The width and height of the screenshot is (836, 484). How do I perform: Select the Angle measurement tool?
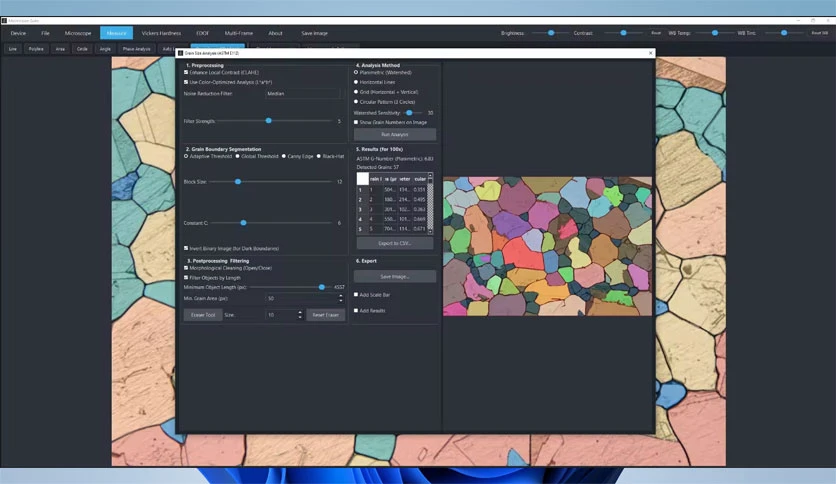coord(105,49)
